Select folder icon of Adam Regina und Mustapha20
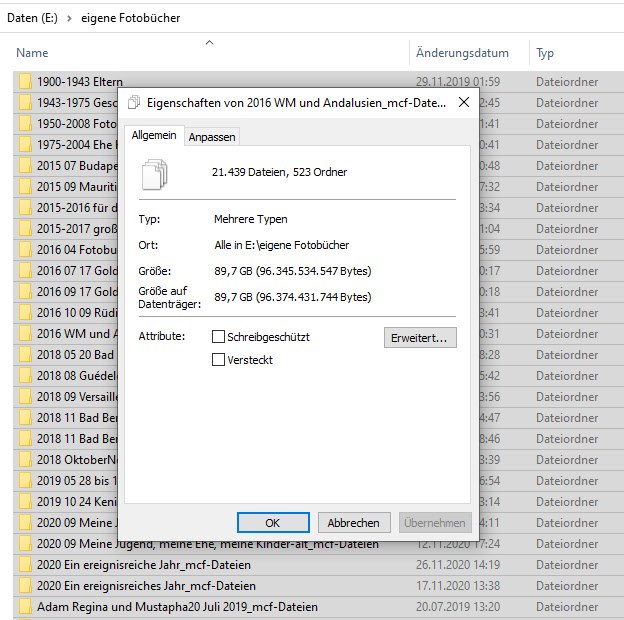624x620 pixels. [25, 606]
